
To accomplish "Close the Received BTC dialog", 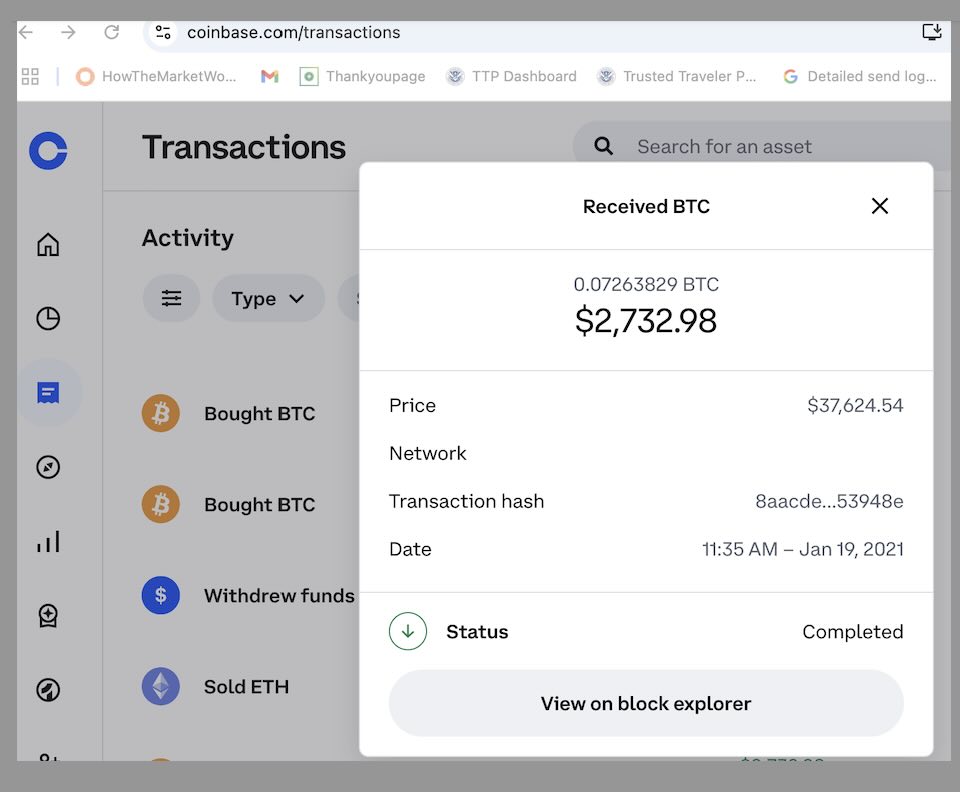I will (x=879, y=206).
